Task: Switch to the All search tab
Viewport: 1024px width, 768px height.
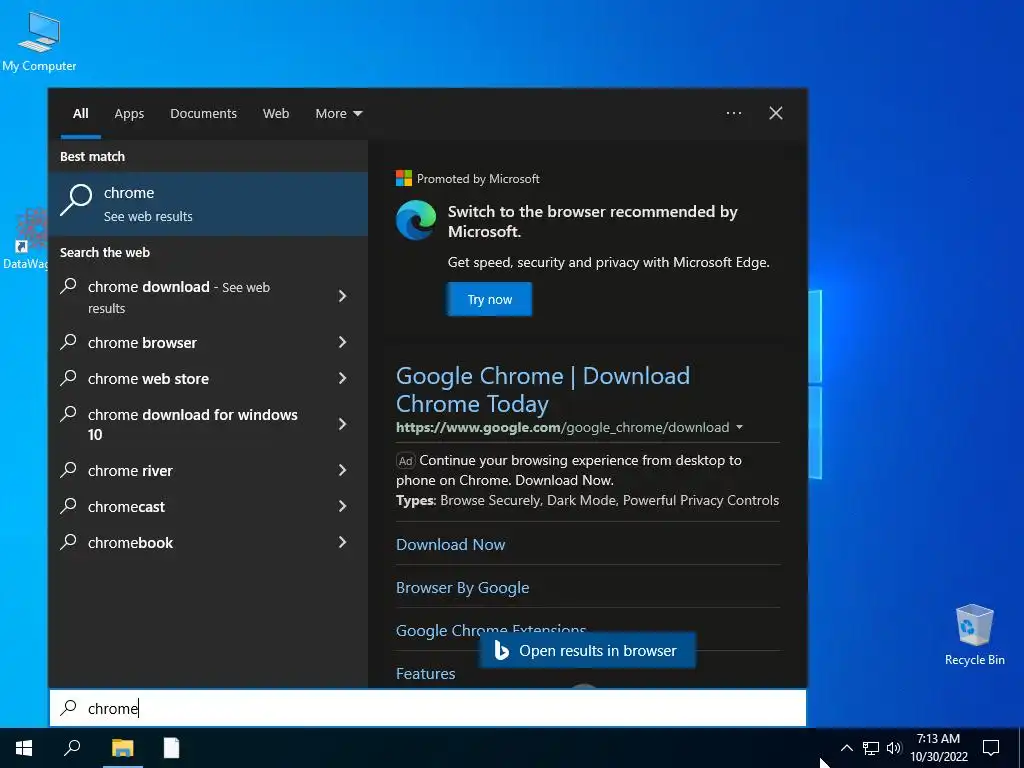Action: [x=81, y=114]
